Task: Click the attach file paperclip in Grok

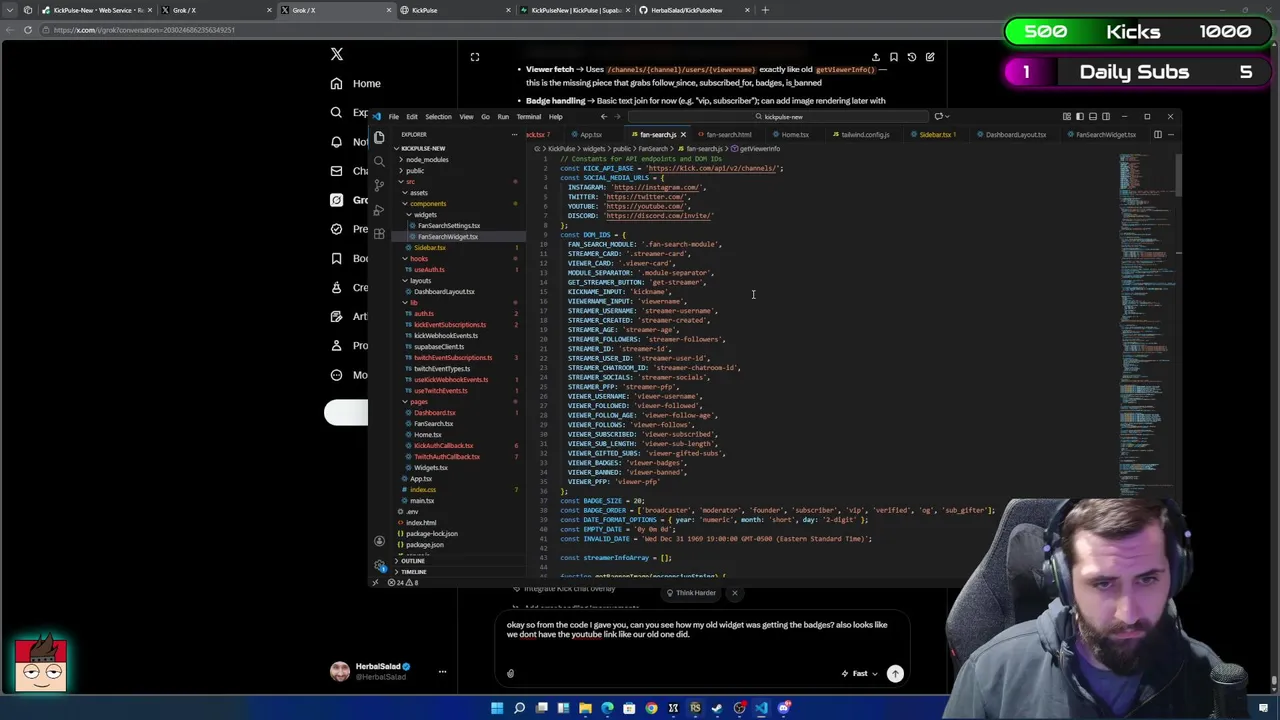Action: (x=510, y=673)
